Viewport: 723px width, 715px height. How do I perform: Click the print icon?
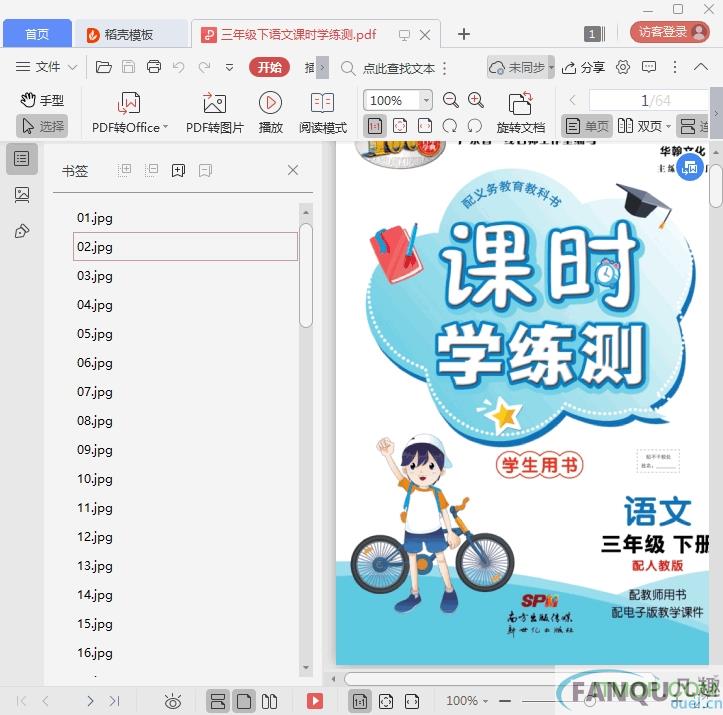coord(154,67)
